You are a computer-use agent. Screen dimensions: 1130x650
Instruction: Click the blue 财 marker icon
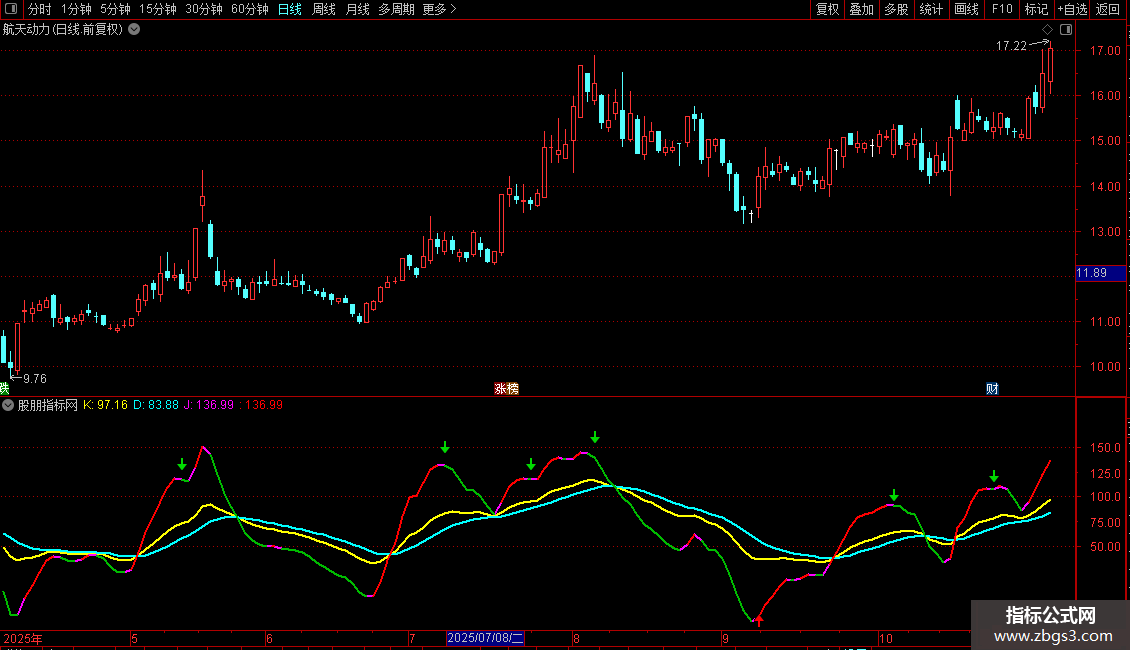(992, 388)
